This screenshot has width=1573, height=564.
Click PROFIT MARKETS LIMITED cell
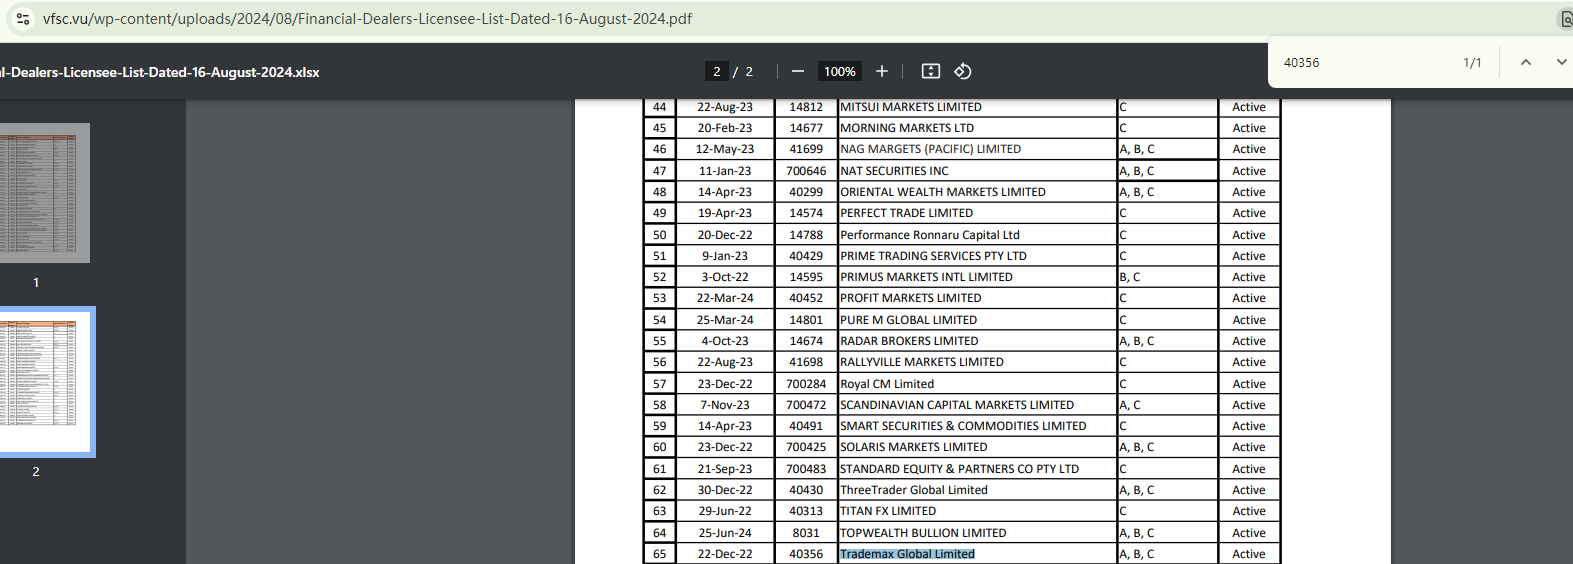tap(976, 298)
